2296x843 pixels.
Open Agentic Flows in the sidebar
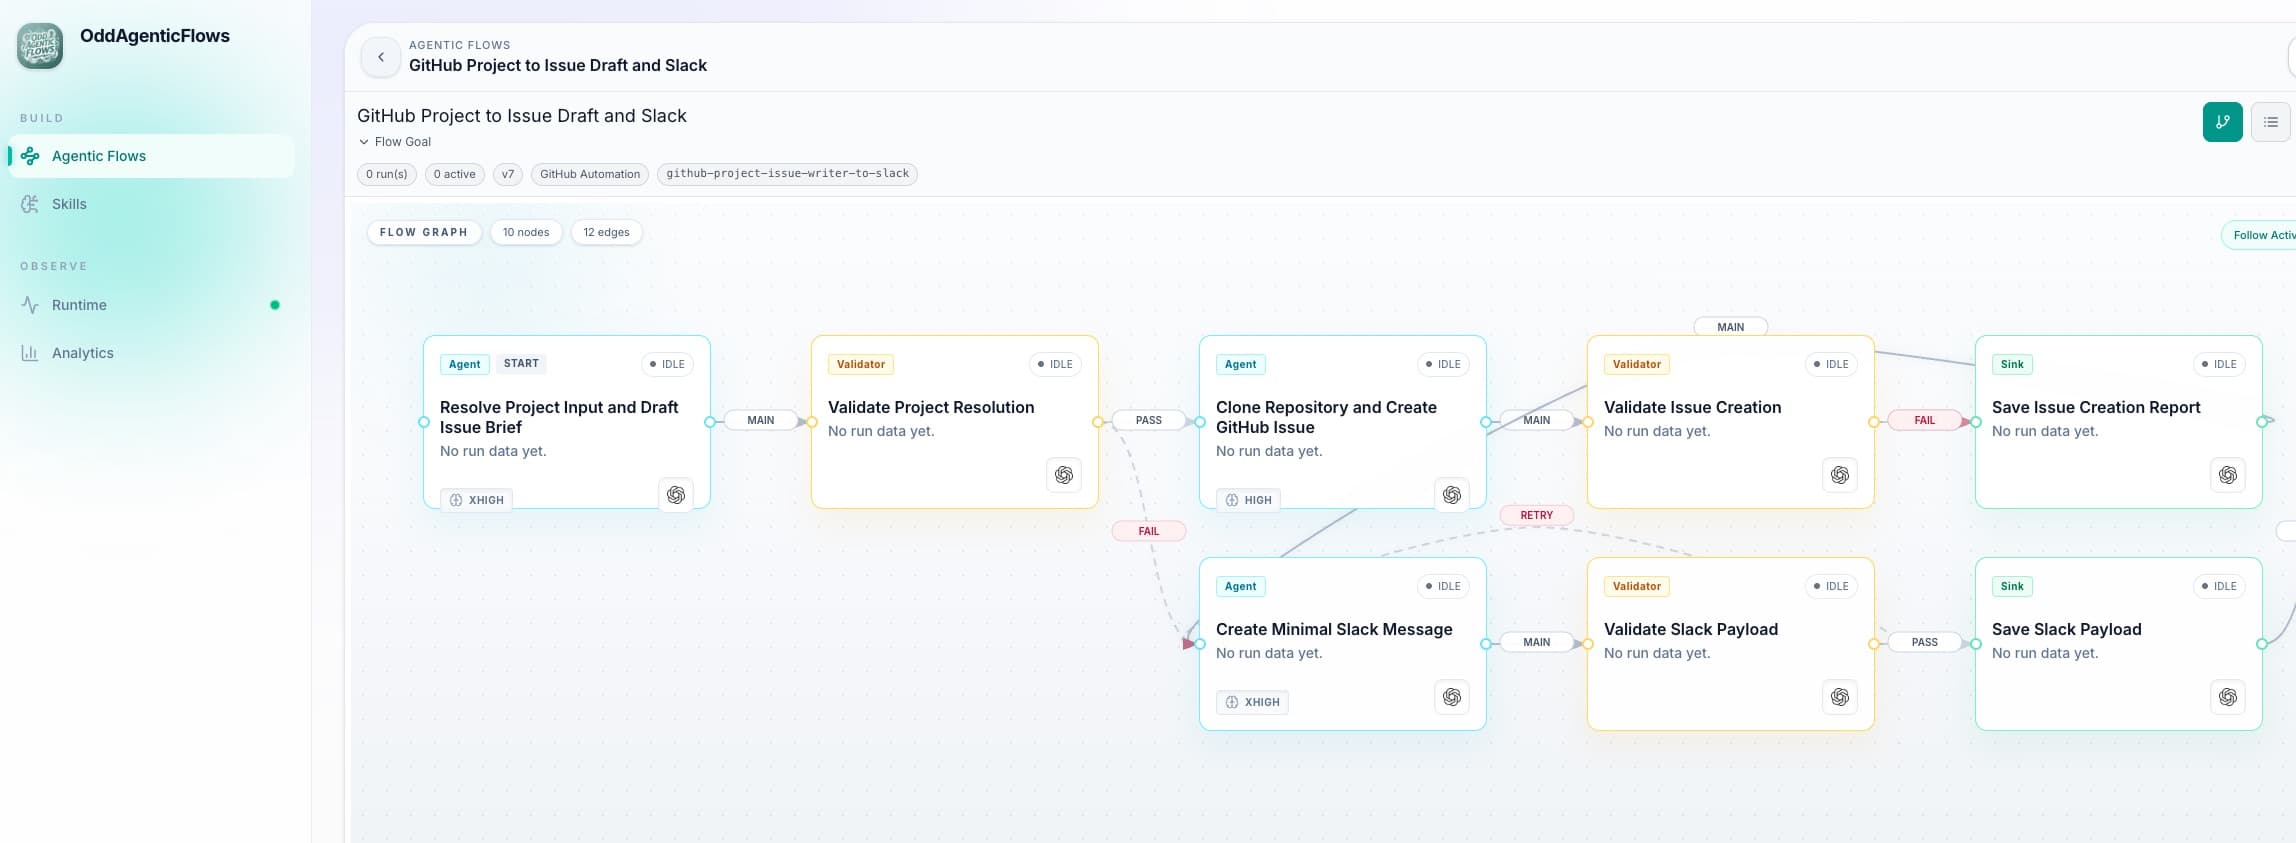coord(152,156)
